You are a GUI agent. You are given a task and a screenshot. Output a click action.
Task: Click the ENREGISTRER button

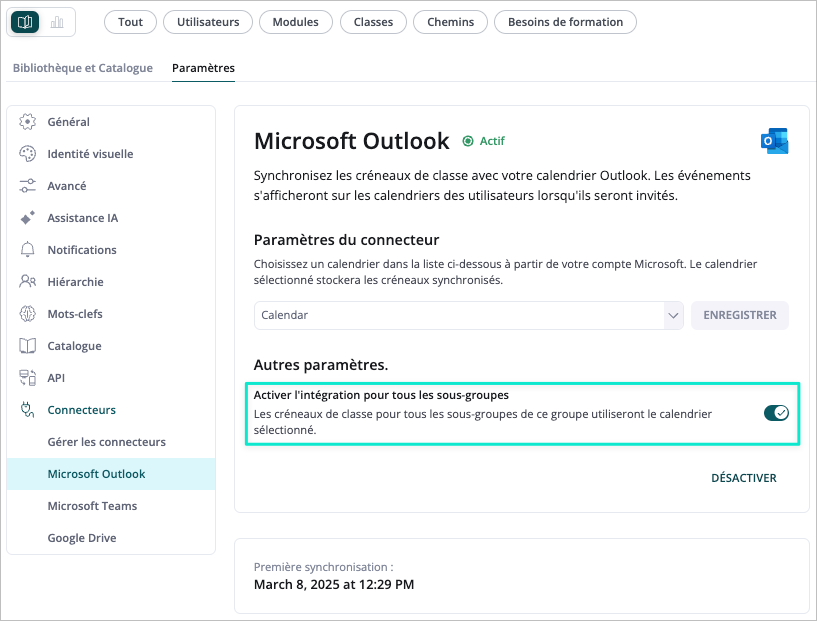click(x=739, y=315)
